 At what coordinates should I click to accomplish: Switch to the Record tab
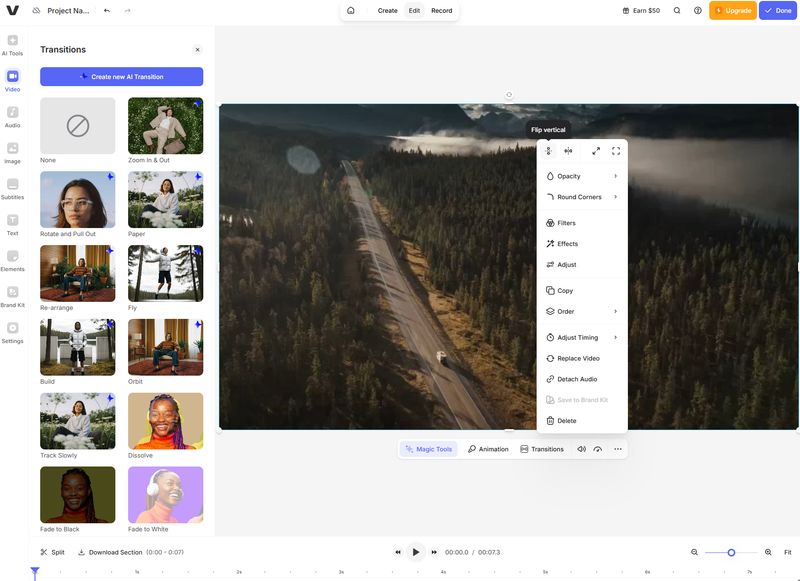(x=441, y=10)
